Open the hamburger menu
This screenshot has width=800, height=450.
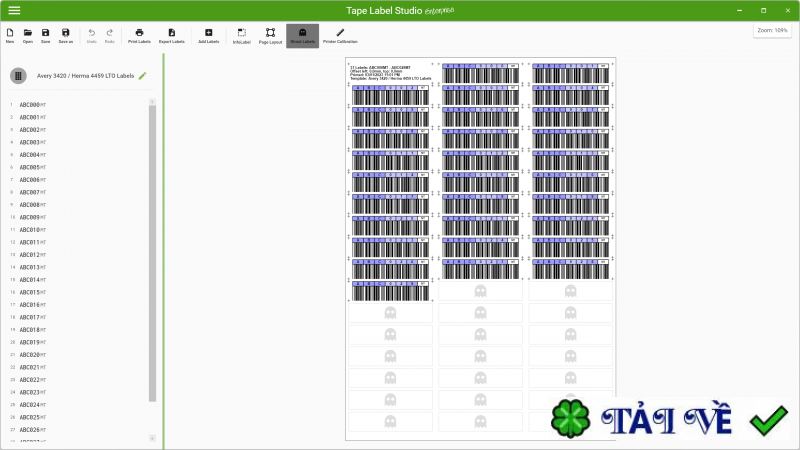[14, 10]
